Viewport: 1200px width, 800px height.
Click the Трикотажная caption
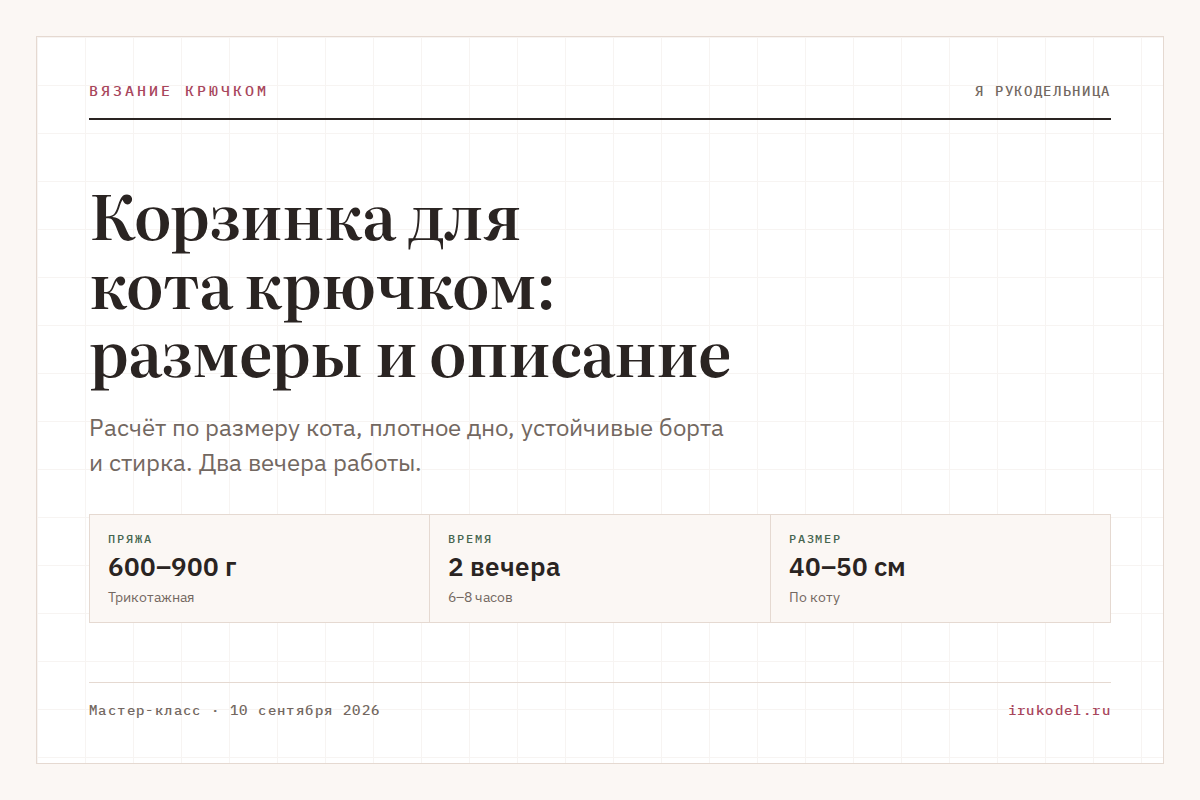[x=151, y=598]
